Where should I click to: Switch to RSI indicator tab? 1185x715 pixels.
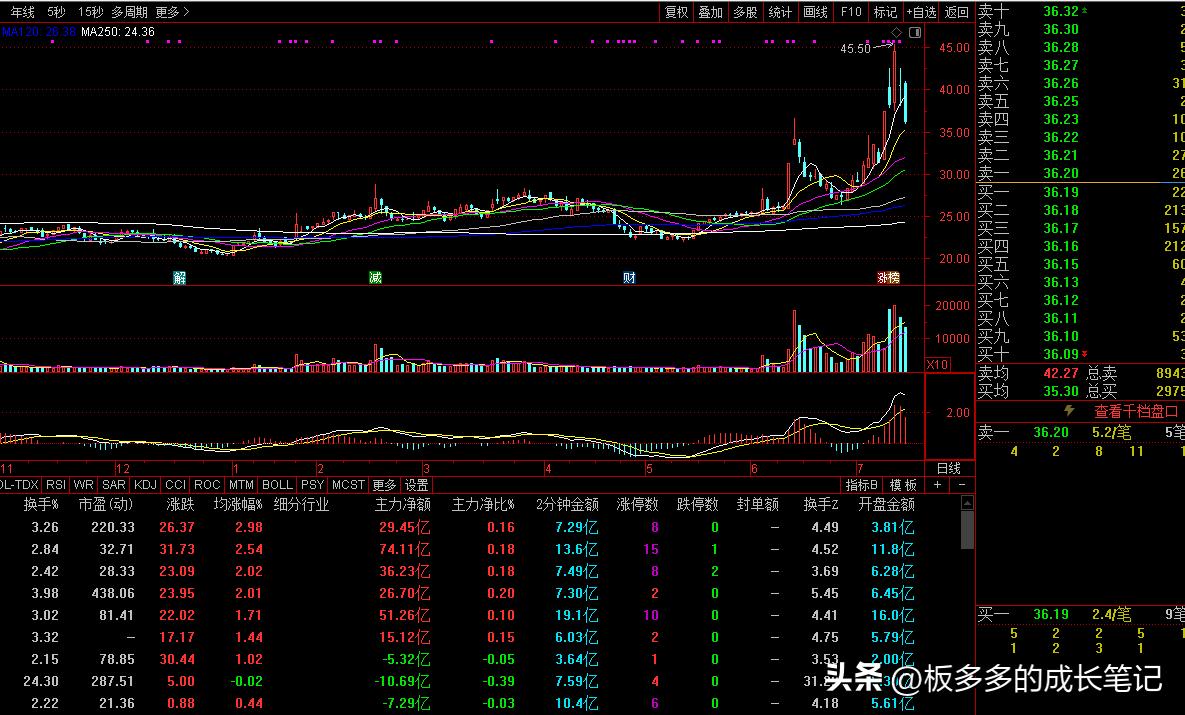(55, 484)
